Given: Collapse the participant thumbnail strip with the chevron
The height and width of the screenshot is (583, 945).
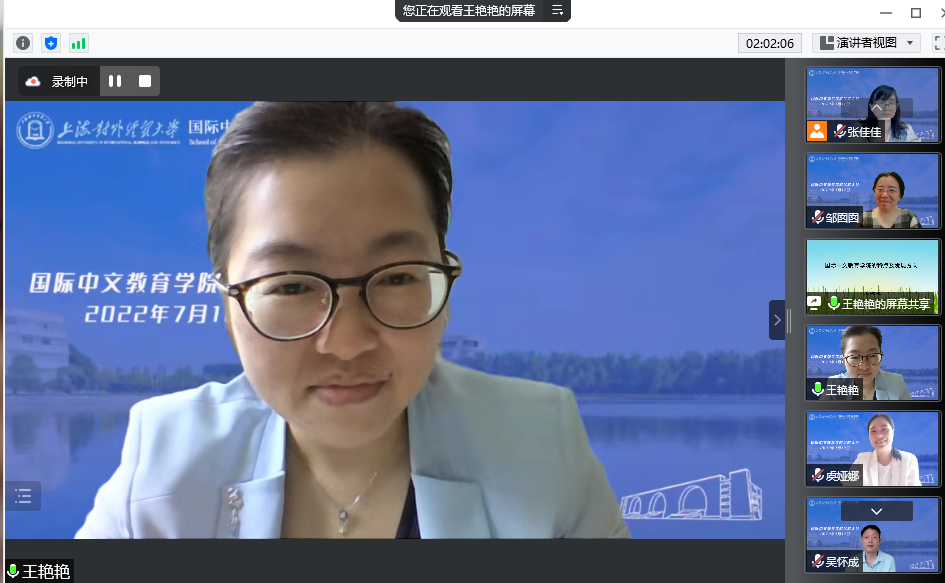Looking at the screenshot, I should 777,320.
